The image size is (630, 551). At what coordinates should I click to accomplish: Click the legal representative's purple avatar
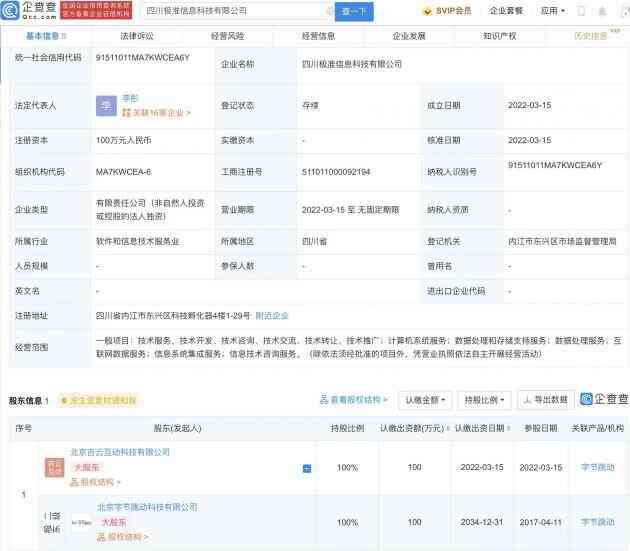(x=106, y=106)
